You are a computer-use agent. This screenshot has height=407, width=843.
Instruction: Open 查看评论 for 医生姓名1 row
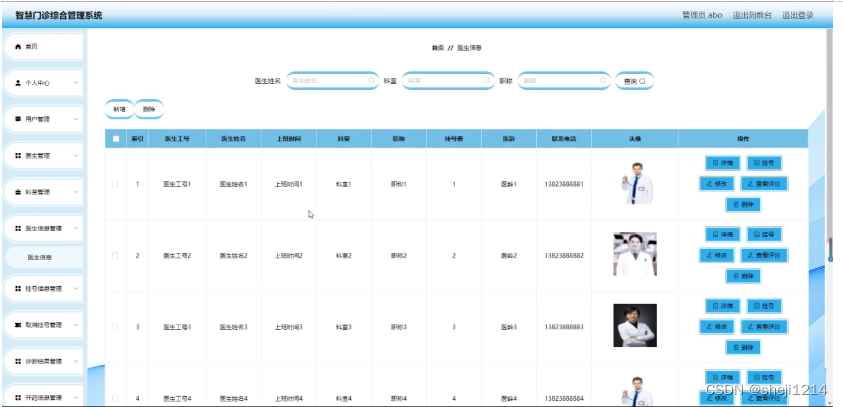tap(764, 183)
